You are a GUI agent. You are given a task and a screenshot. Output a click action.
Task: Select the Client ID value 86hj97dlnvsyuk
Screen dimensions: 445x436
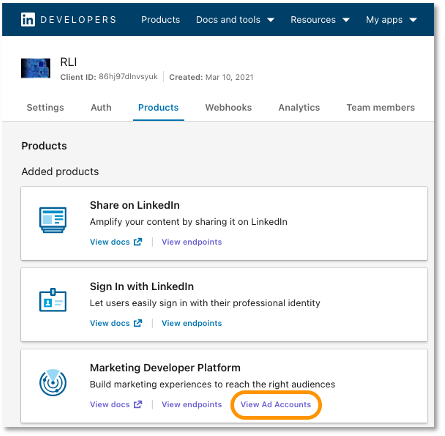128,77
